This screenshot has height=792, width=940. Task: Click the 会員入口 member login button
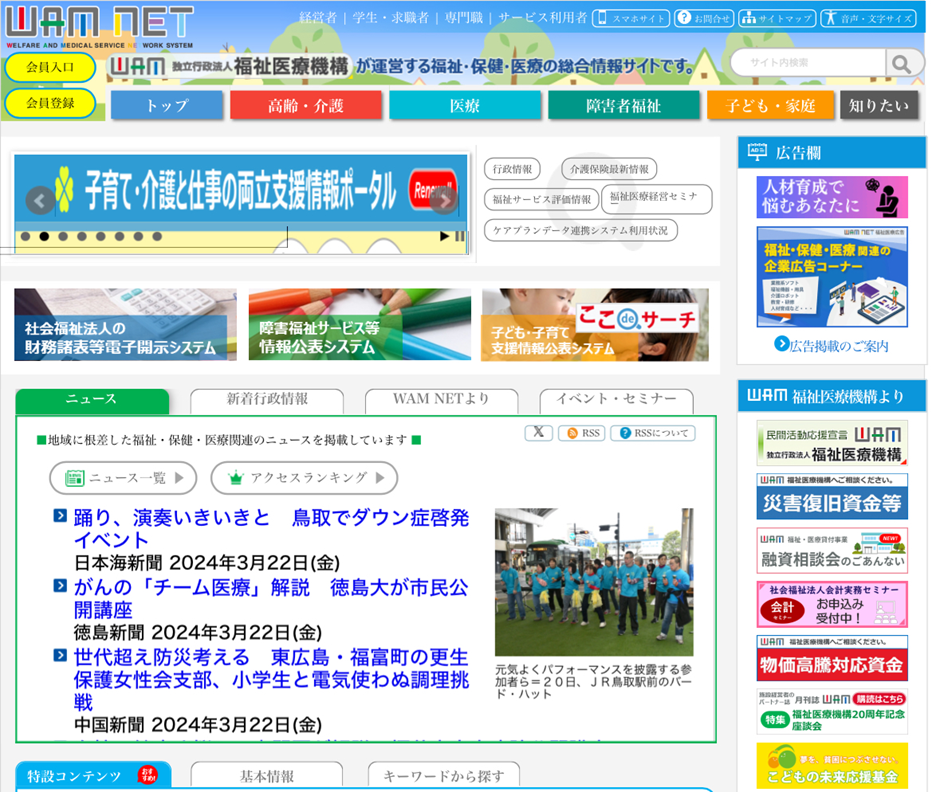pos(50,67)
